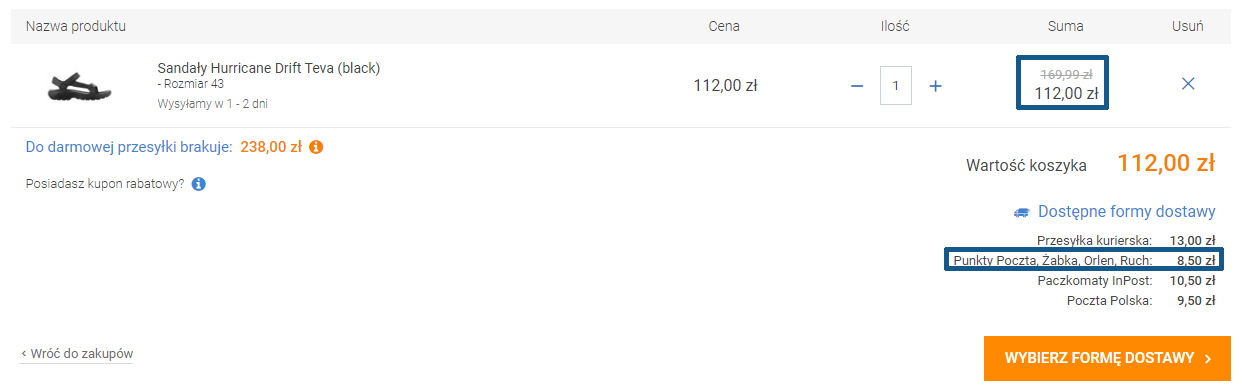Select the Przesyłka kurierska delivery option
The height and width of the screenshot is (388, 1242).
(x=1126, y=240)
